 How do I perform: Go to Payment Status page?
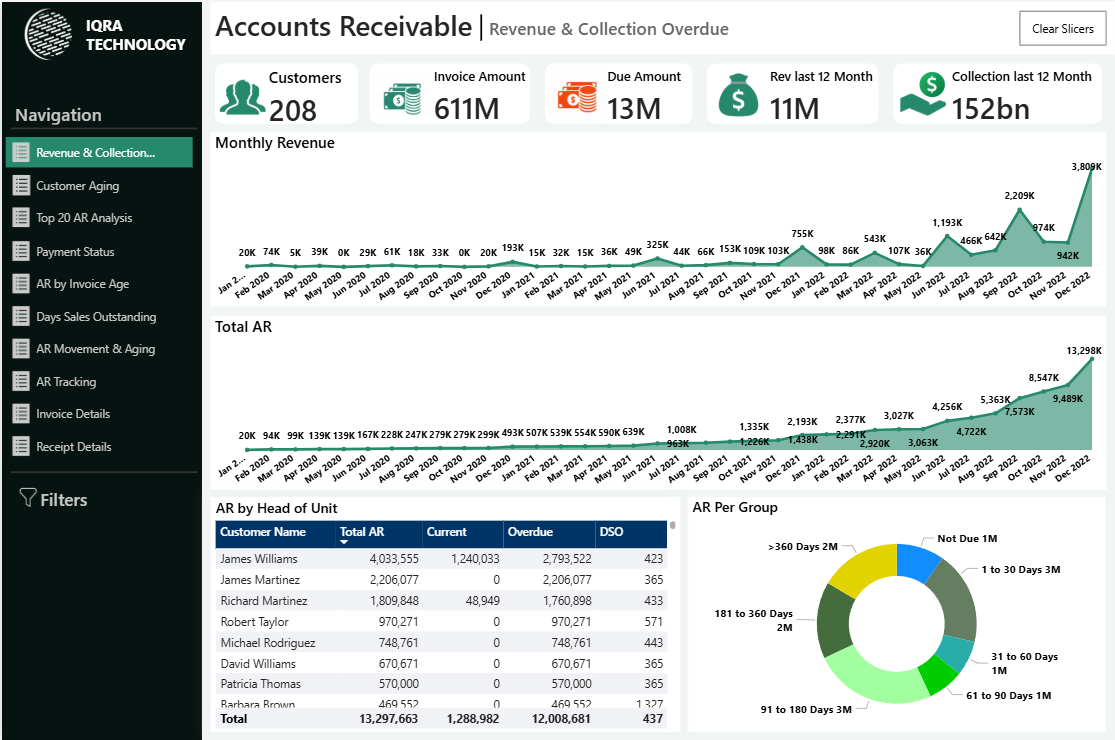75,252
